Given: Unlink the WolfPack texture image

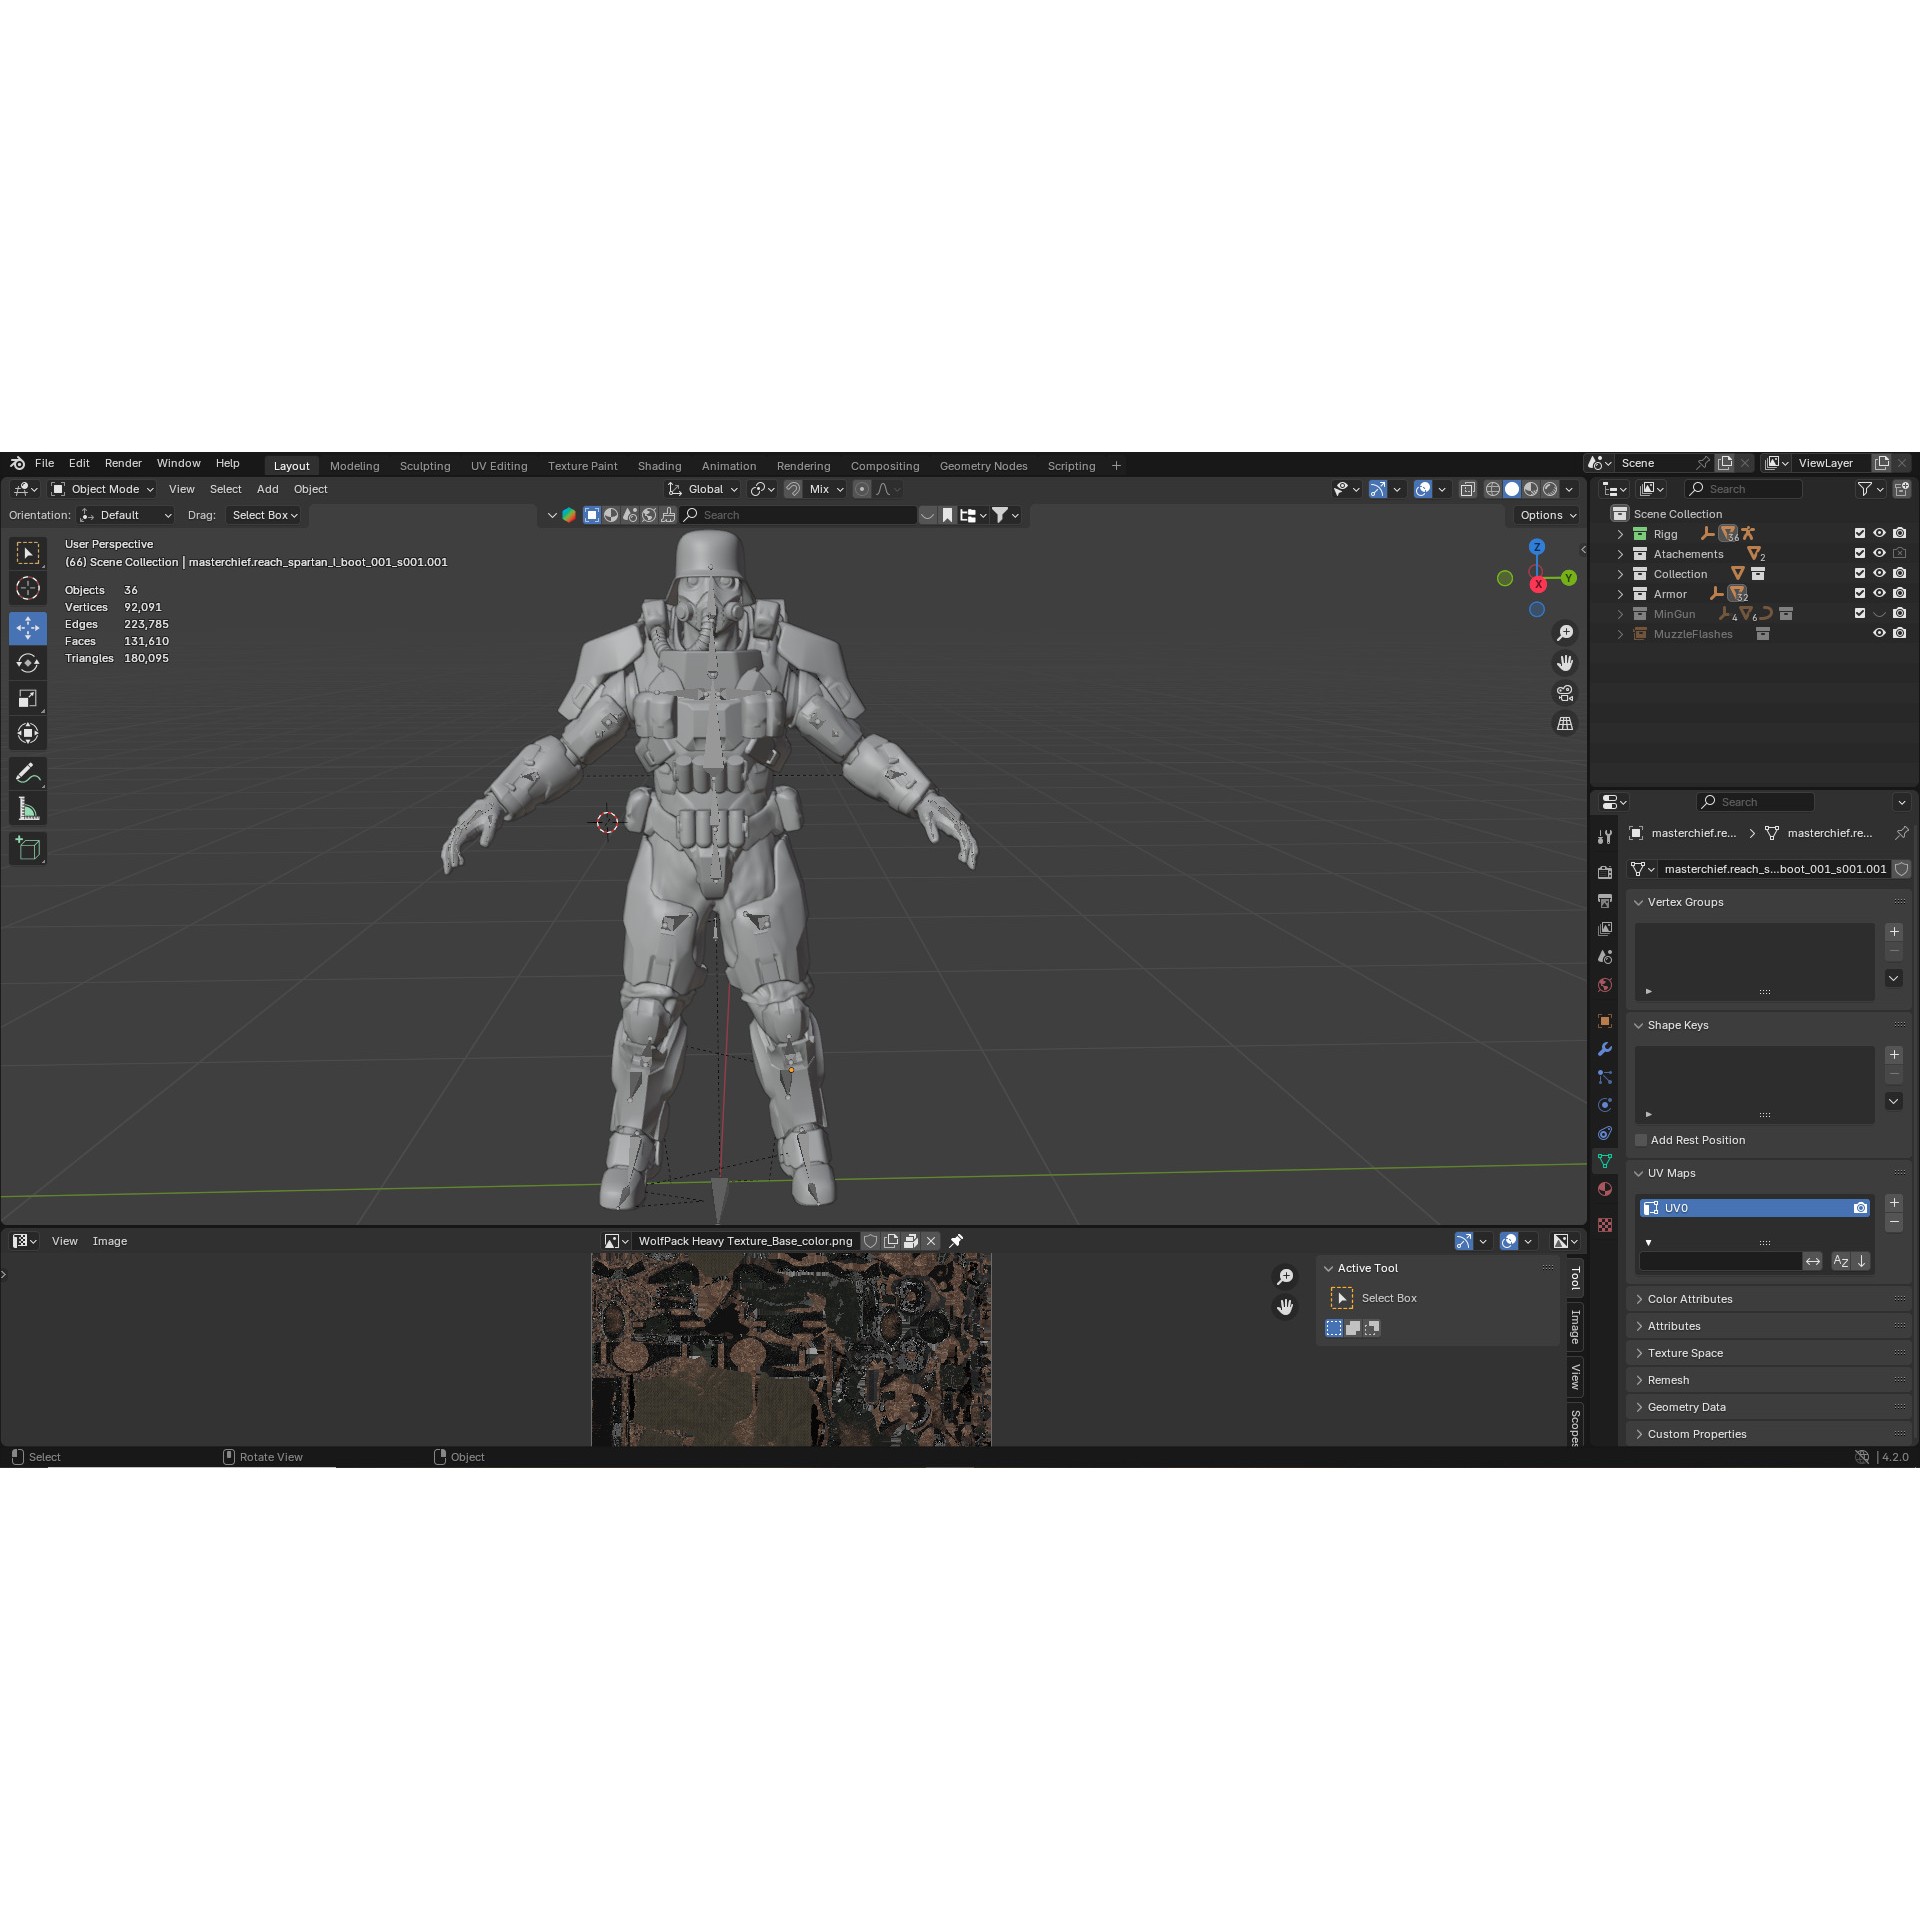Looking at the screenshot, I should pyautogui.click(x=931, y=1241).
